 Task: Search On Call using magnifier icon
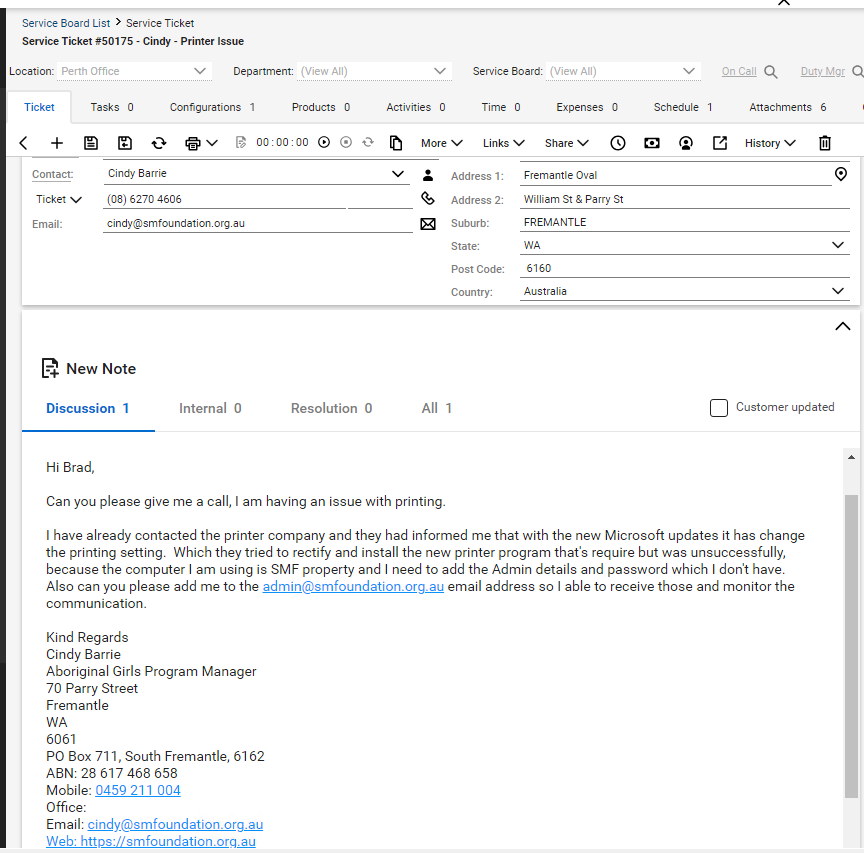771,72
